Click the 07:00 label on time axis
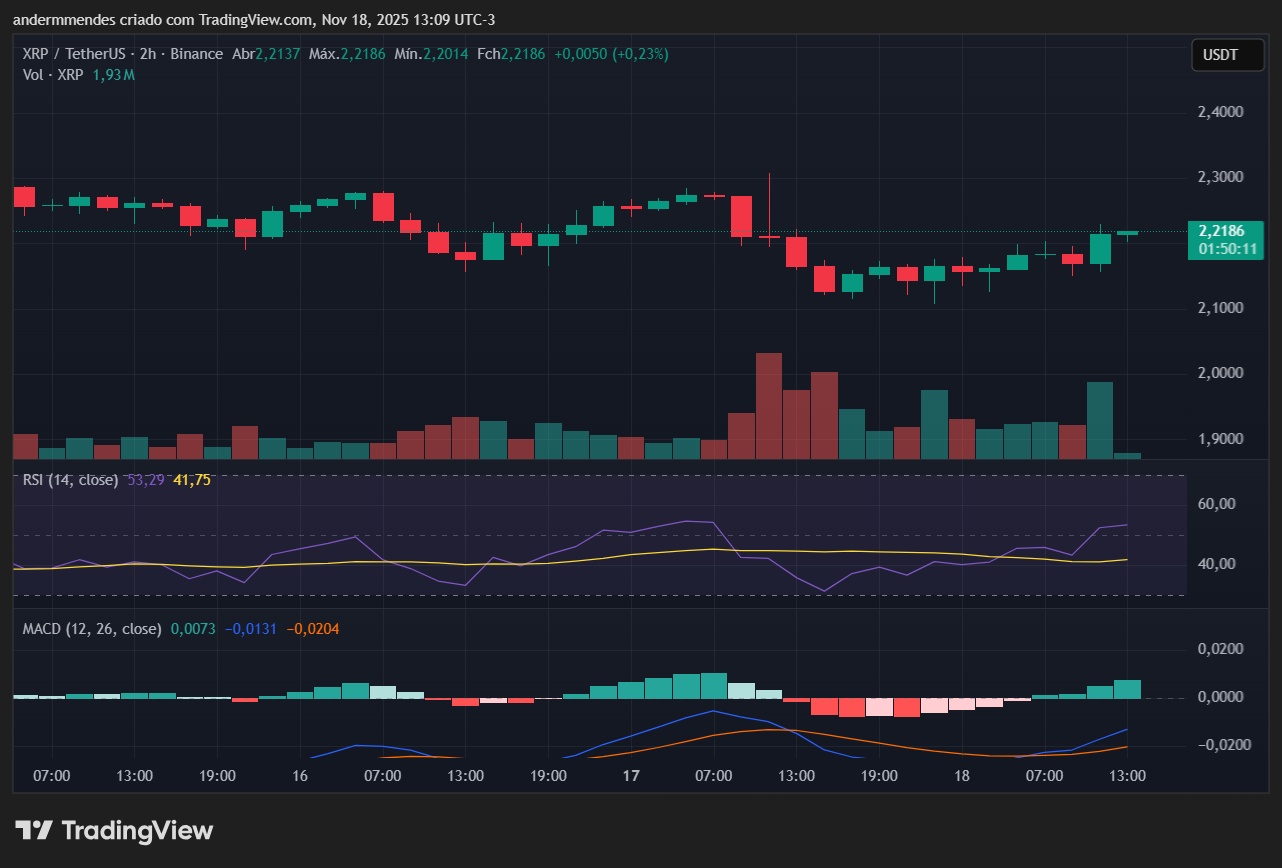 pyautogui.click(x=52, y=776)
